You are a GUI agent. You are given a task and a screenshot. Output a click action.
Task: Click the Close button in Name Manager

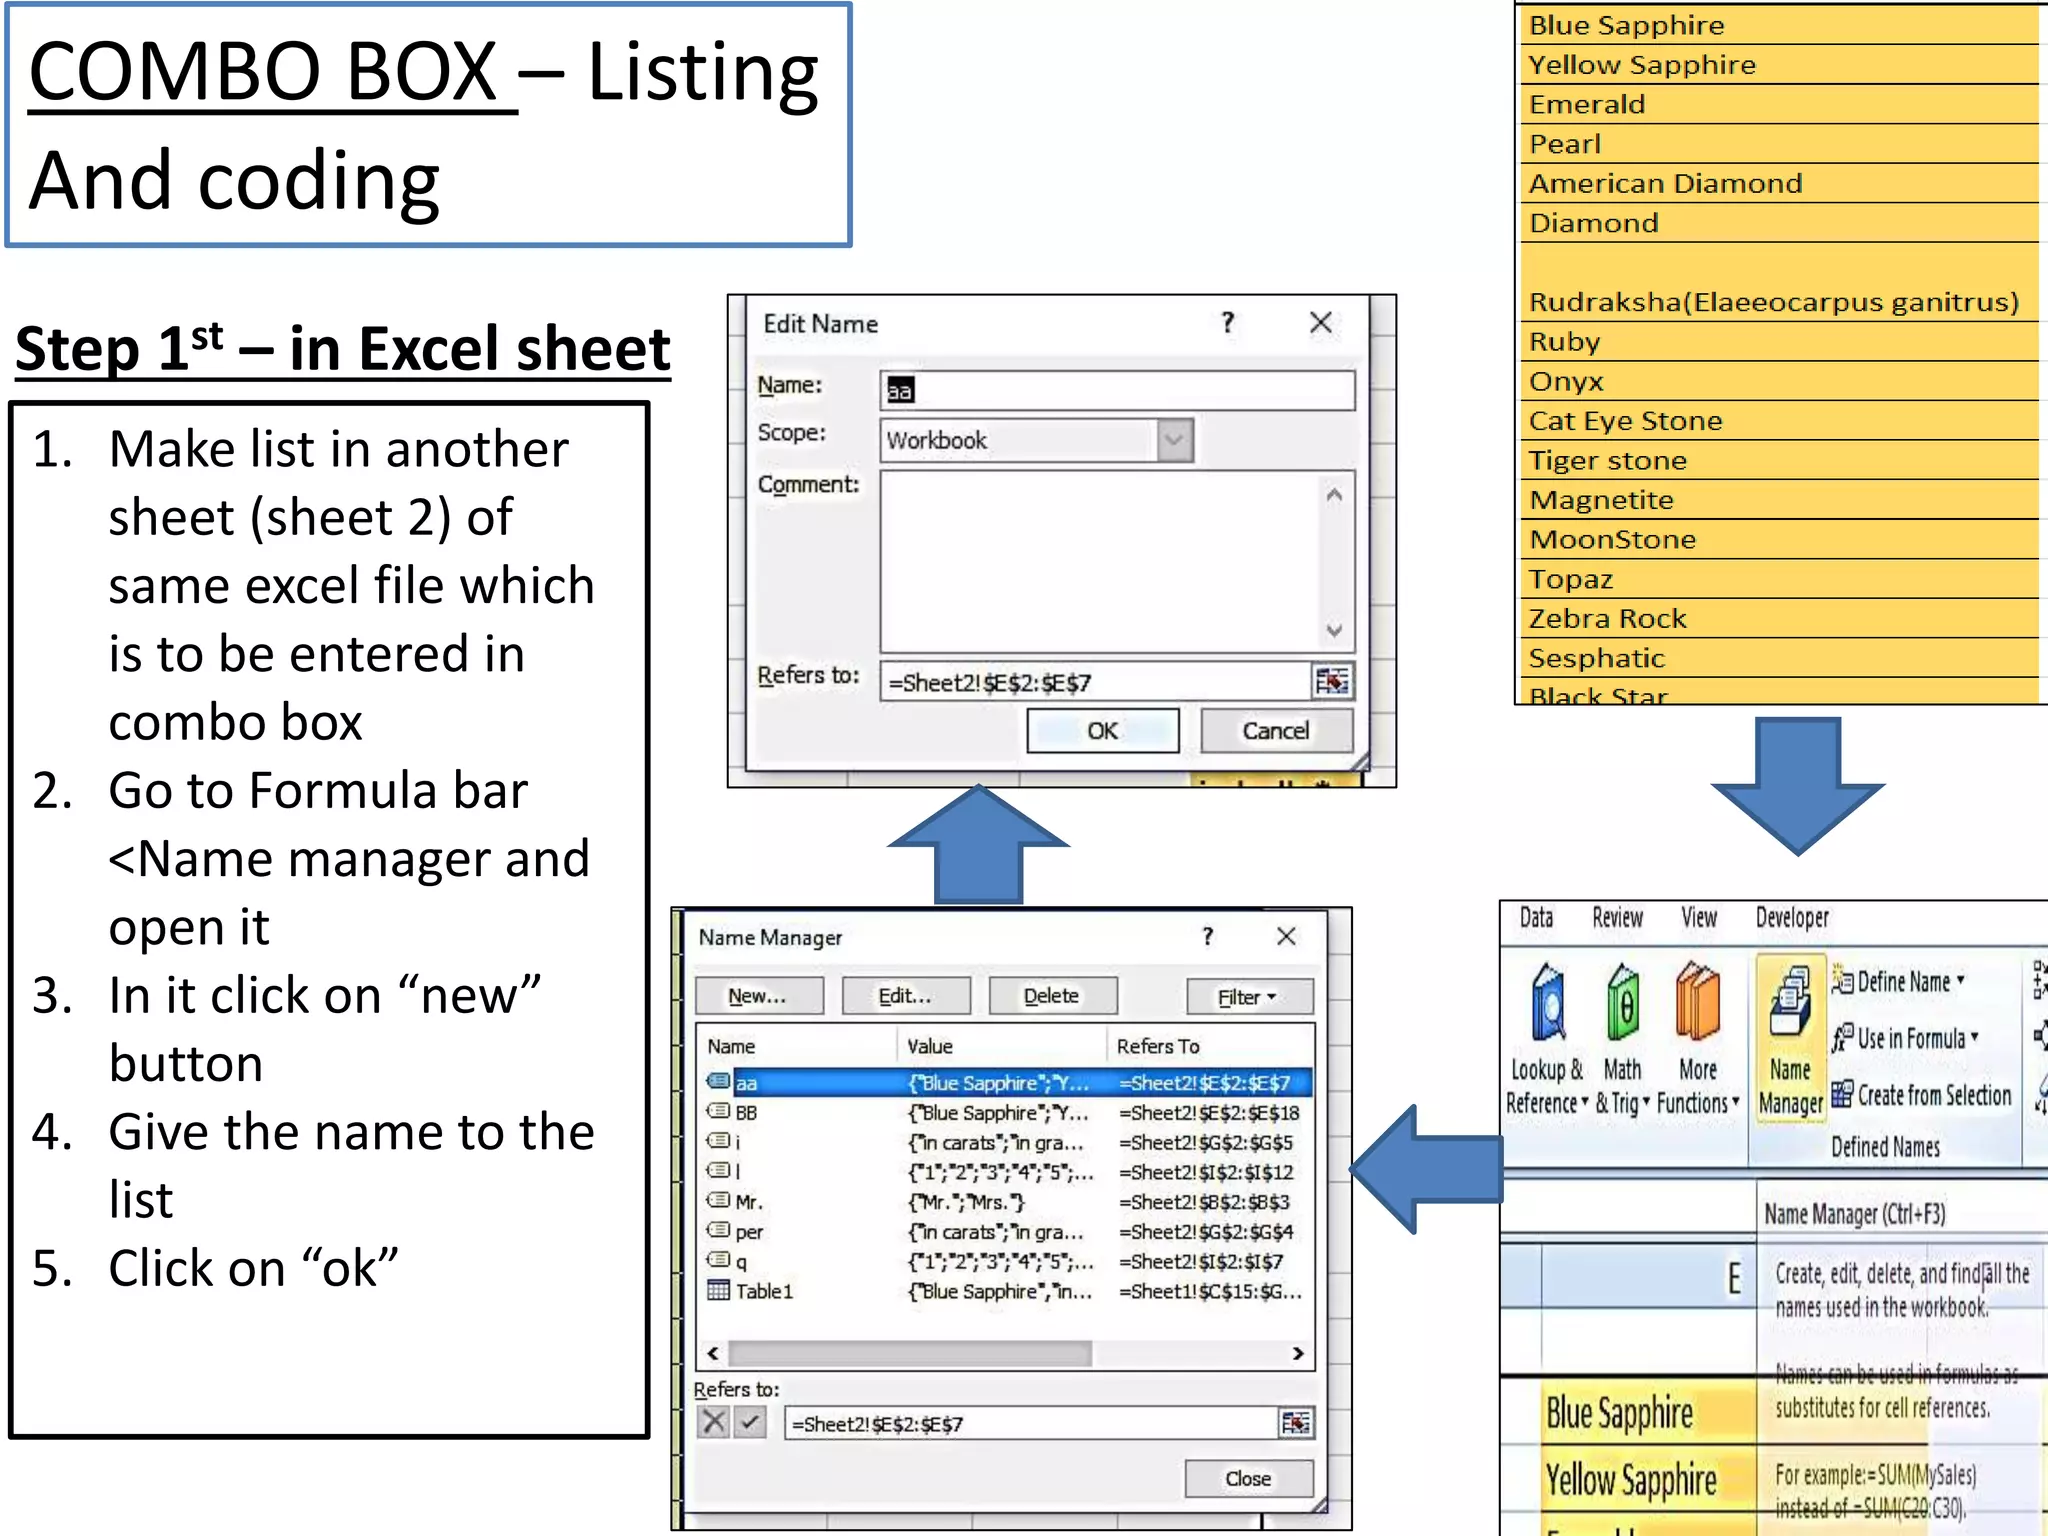pyautogui.click(x=1248, y=1478)
